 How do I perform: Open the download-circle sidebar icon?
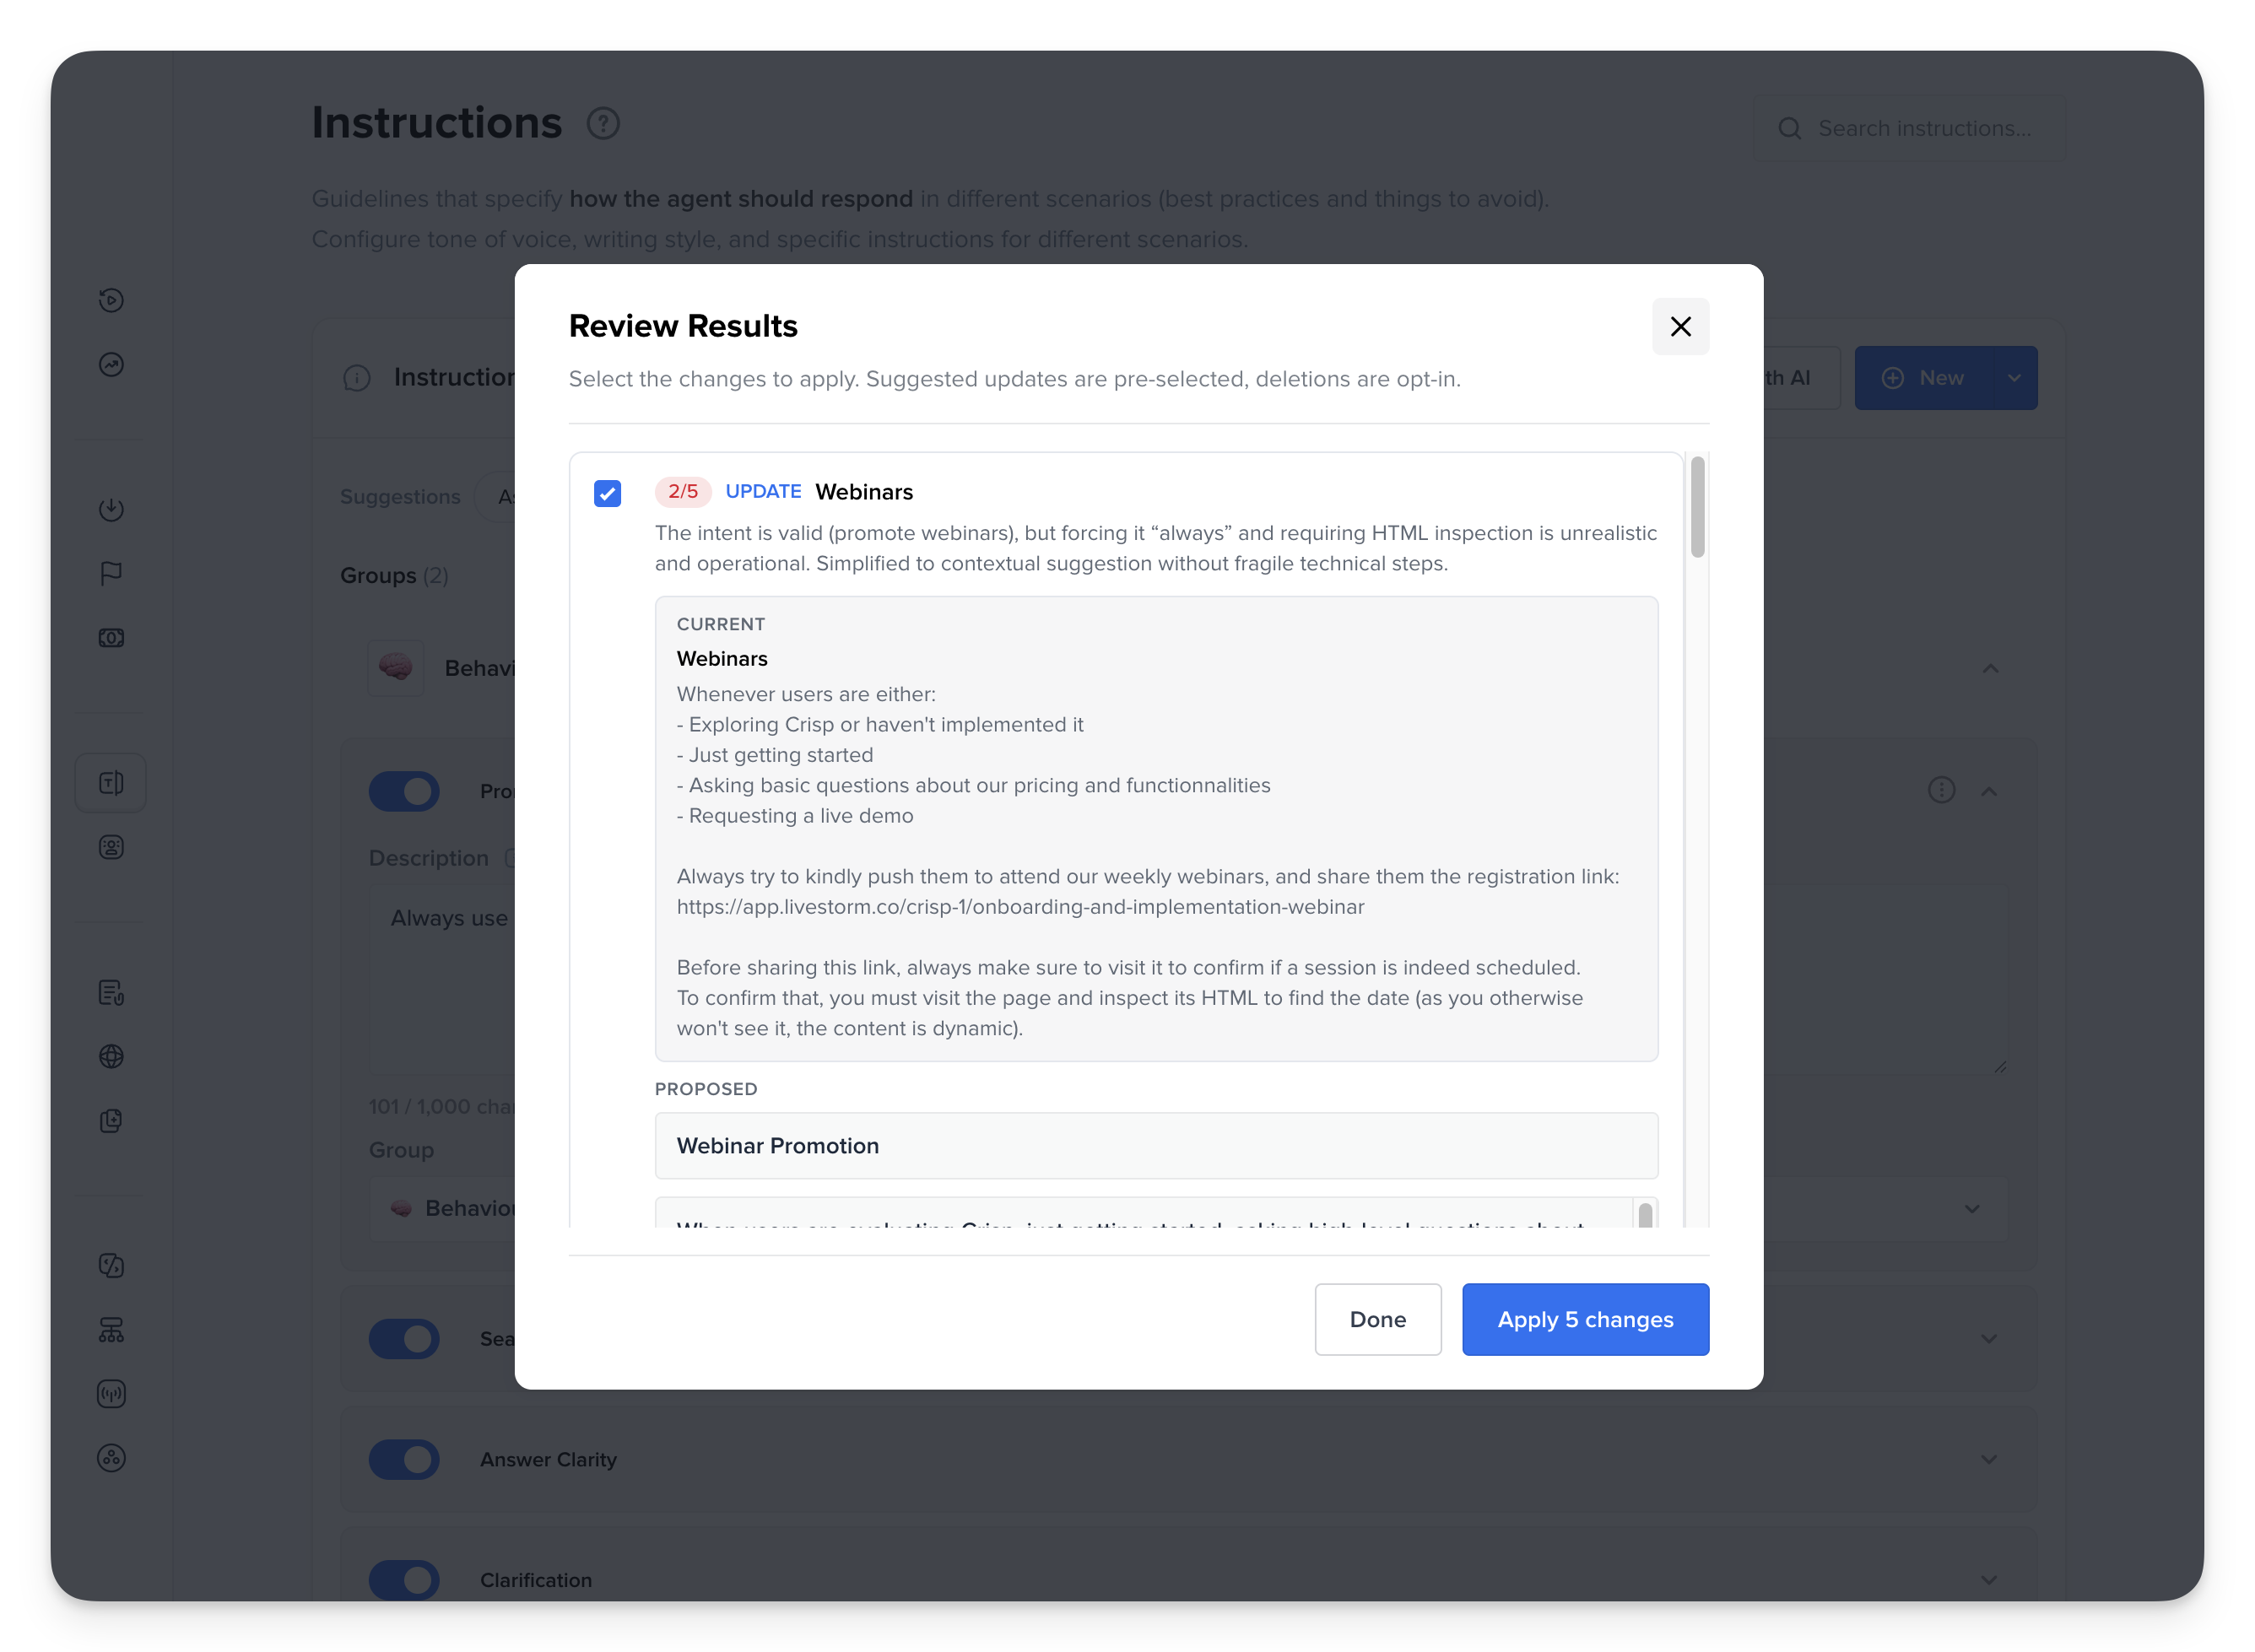click(111, 509)
